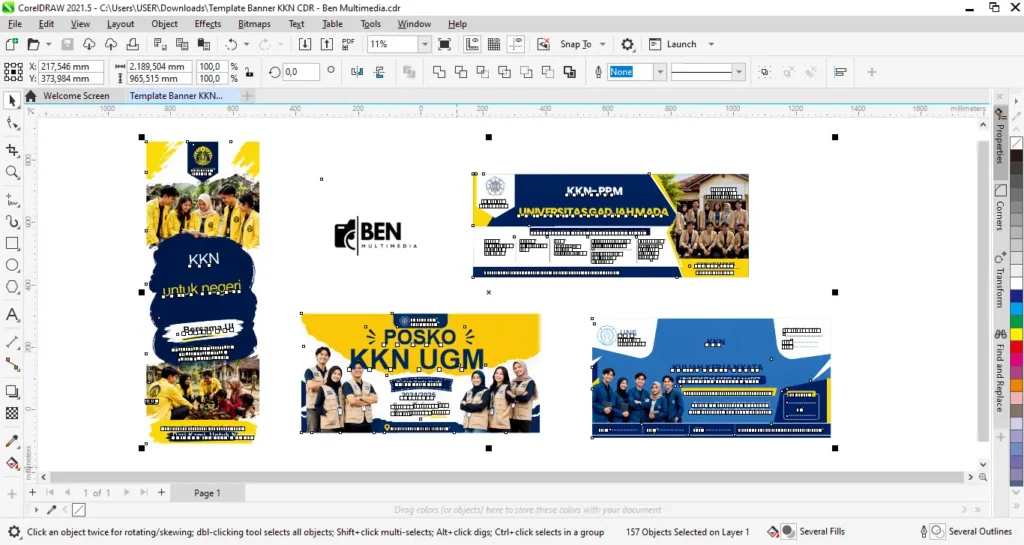Select the Shape edit tool
The width and height of the screenshot is (1024, 545).
pyautogui.click(x=12, y=123)
